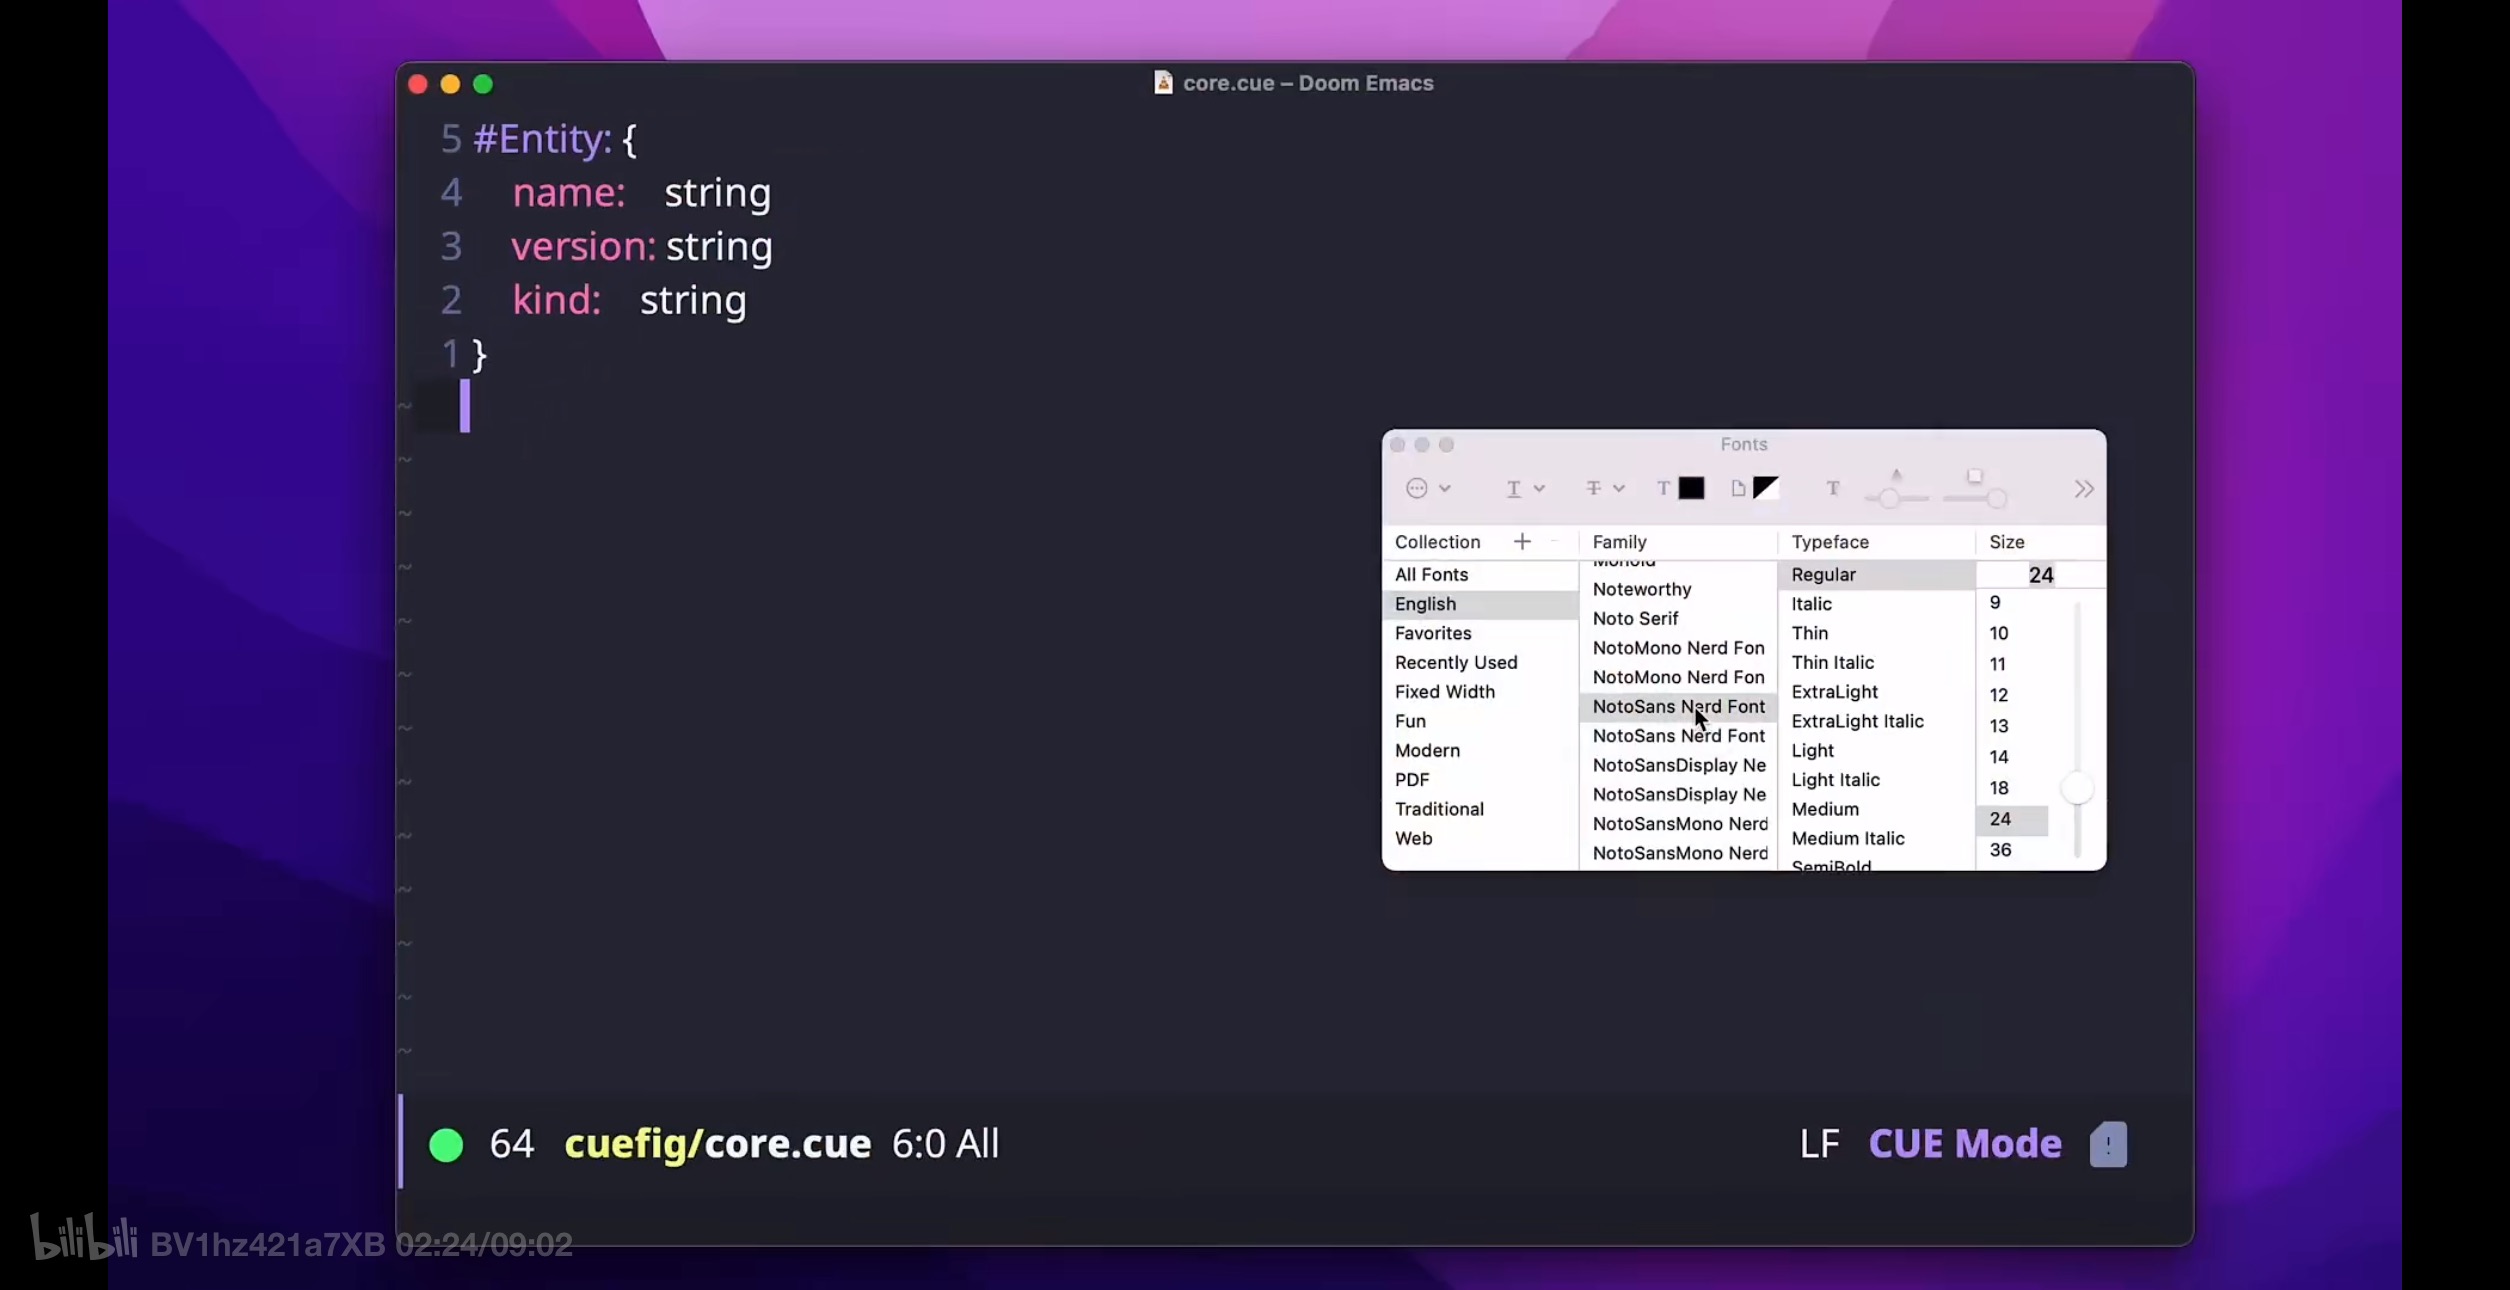Click the name: field in the editor
Screen dimensions: 2510x1290
568,193
